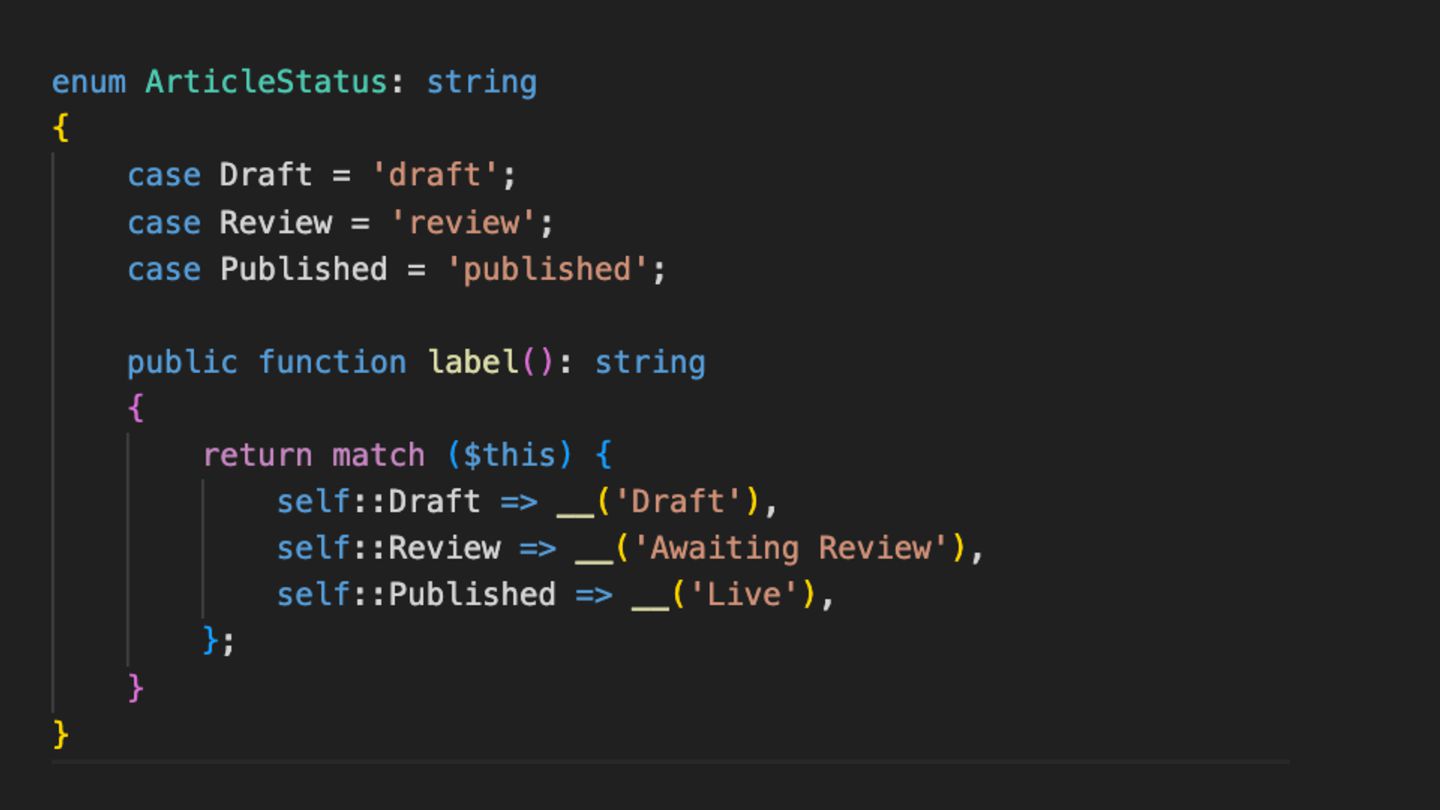The height and width of the screenshot is (810, 1440).
Task: Click the 'draft' string literal
Action: 435,175
